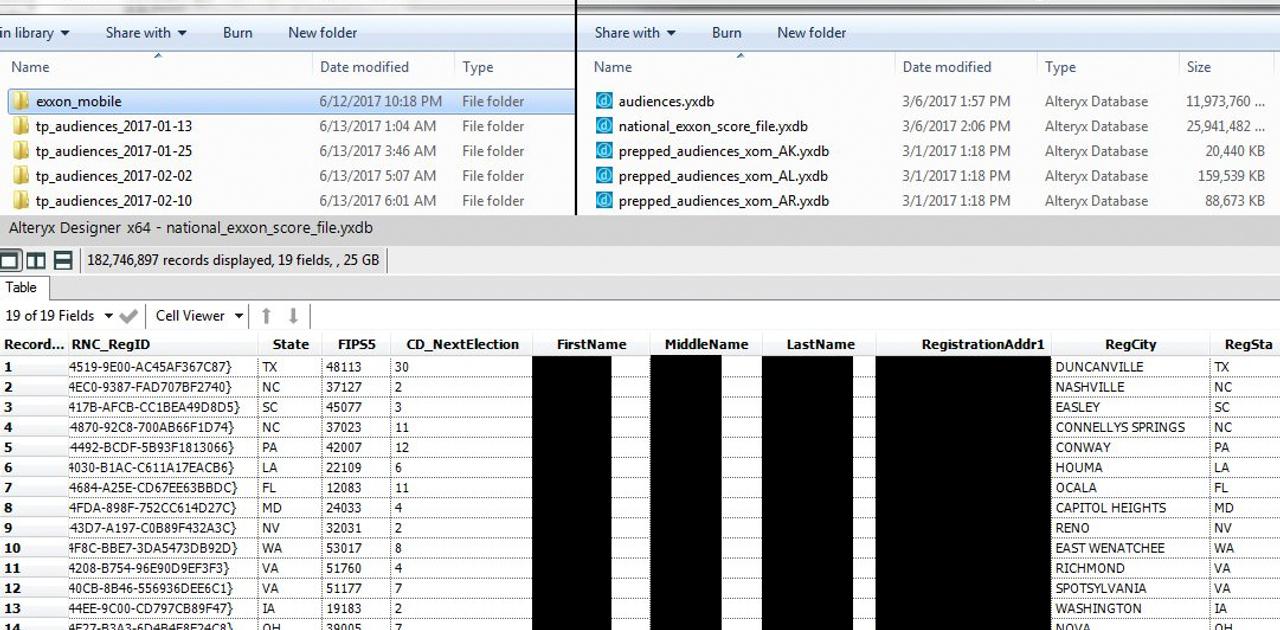Screen dimensions: 1280x630
Task: Click the LastName column header
Action: [820, 345]
